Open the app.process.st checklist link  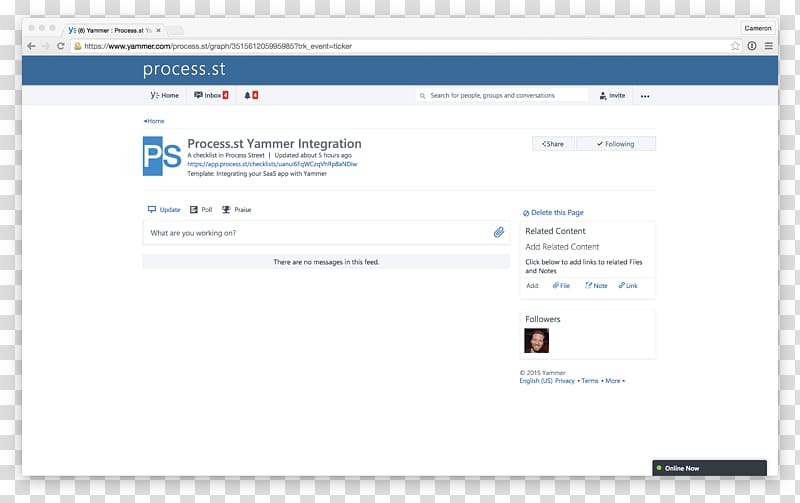pyautogui.click(x=272, y=164)
